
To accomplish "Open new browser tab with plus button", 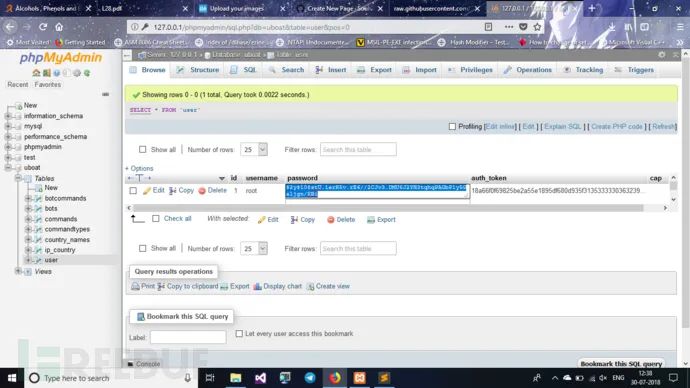I will point(592,8).
